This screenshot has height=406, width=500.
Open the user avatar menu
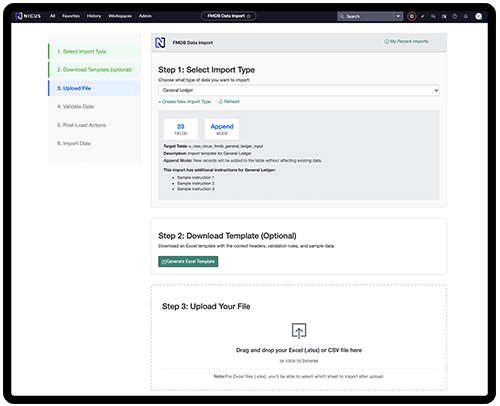(x=479, y=16)
